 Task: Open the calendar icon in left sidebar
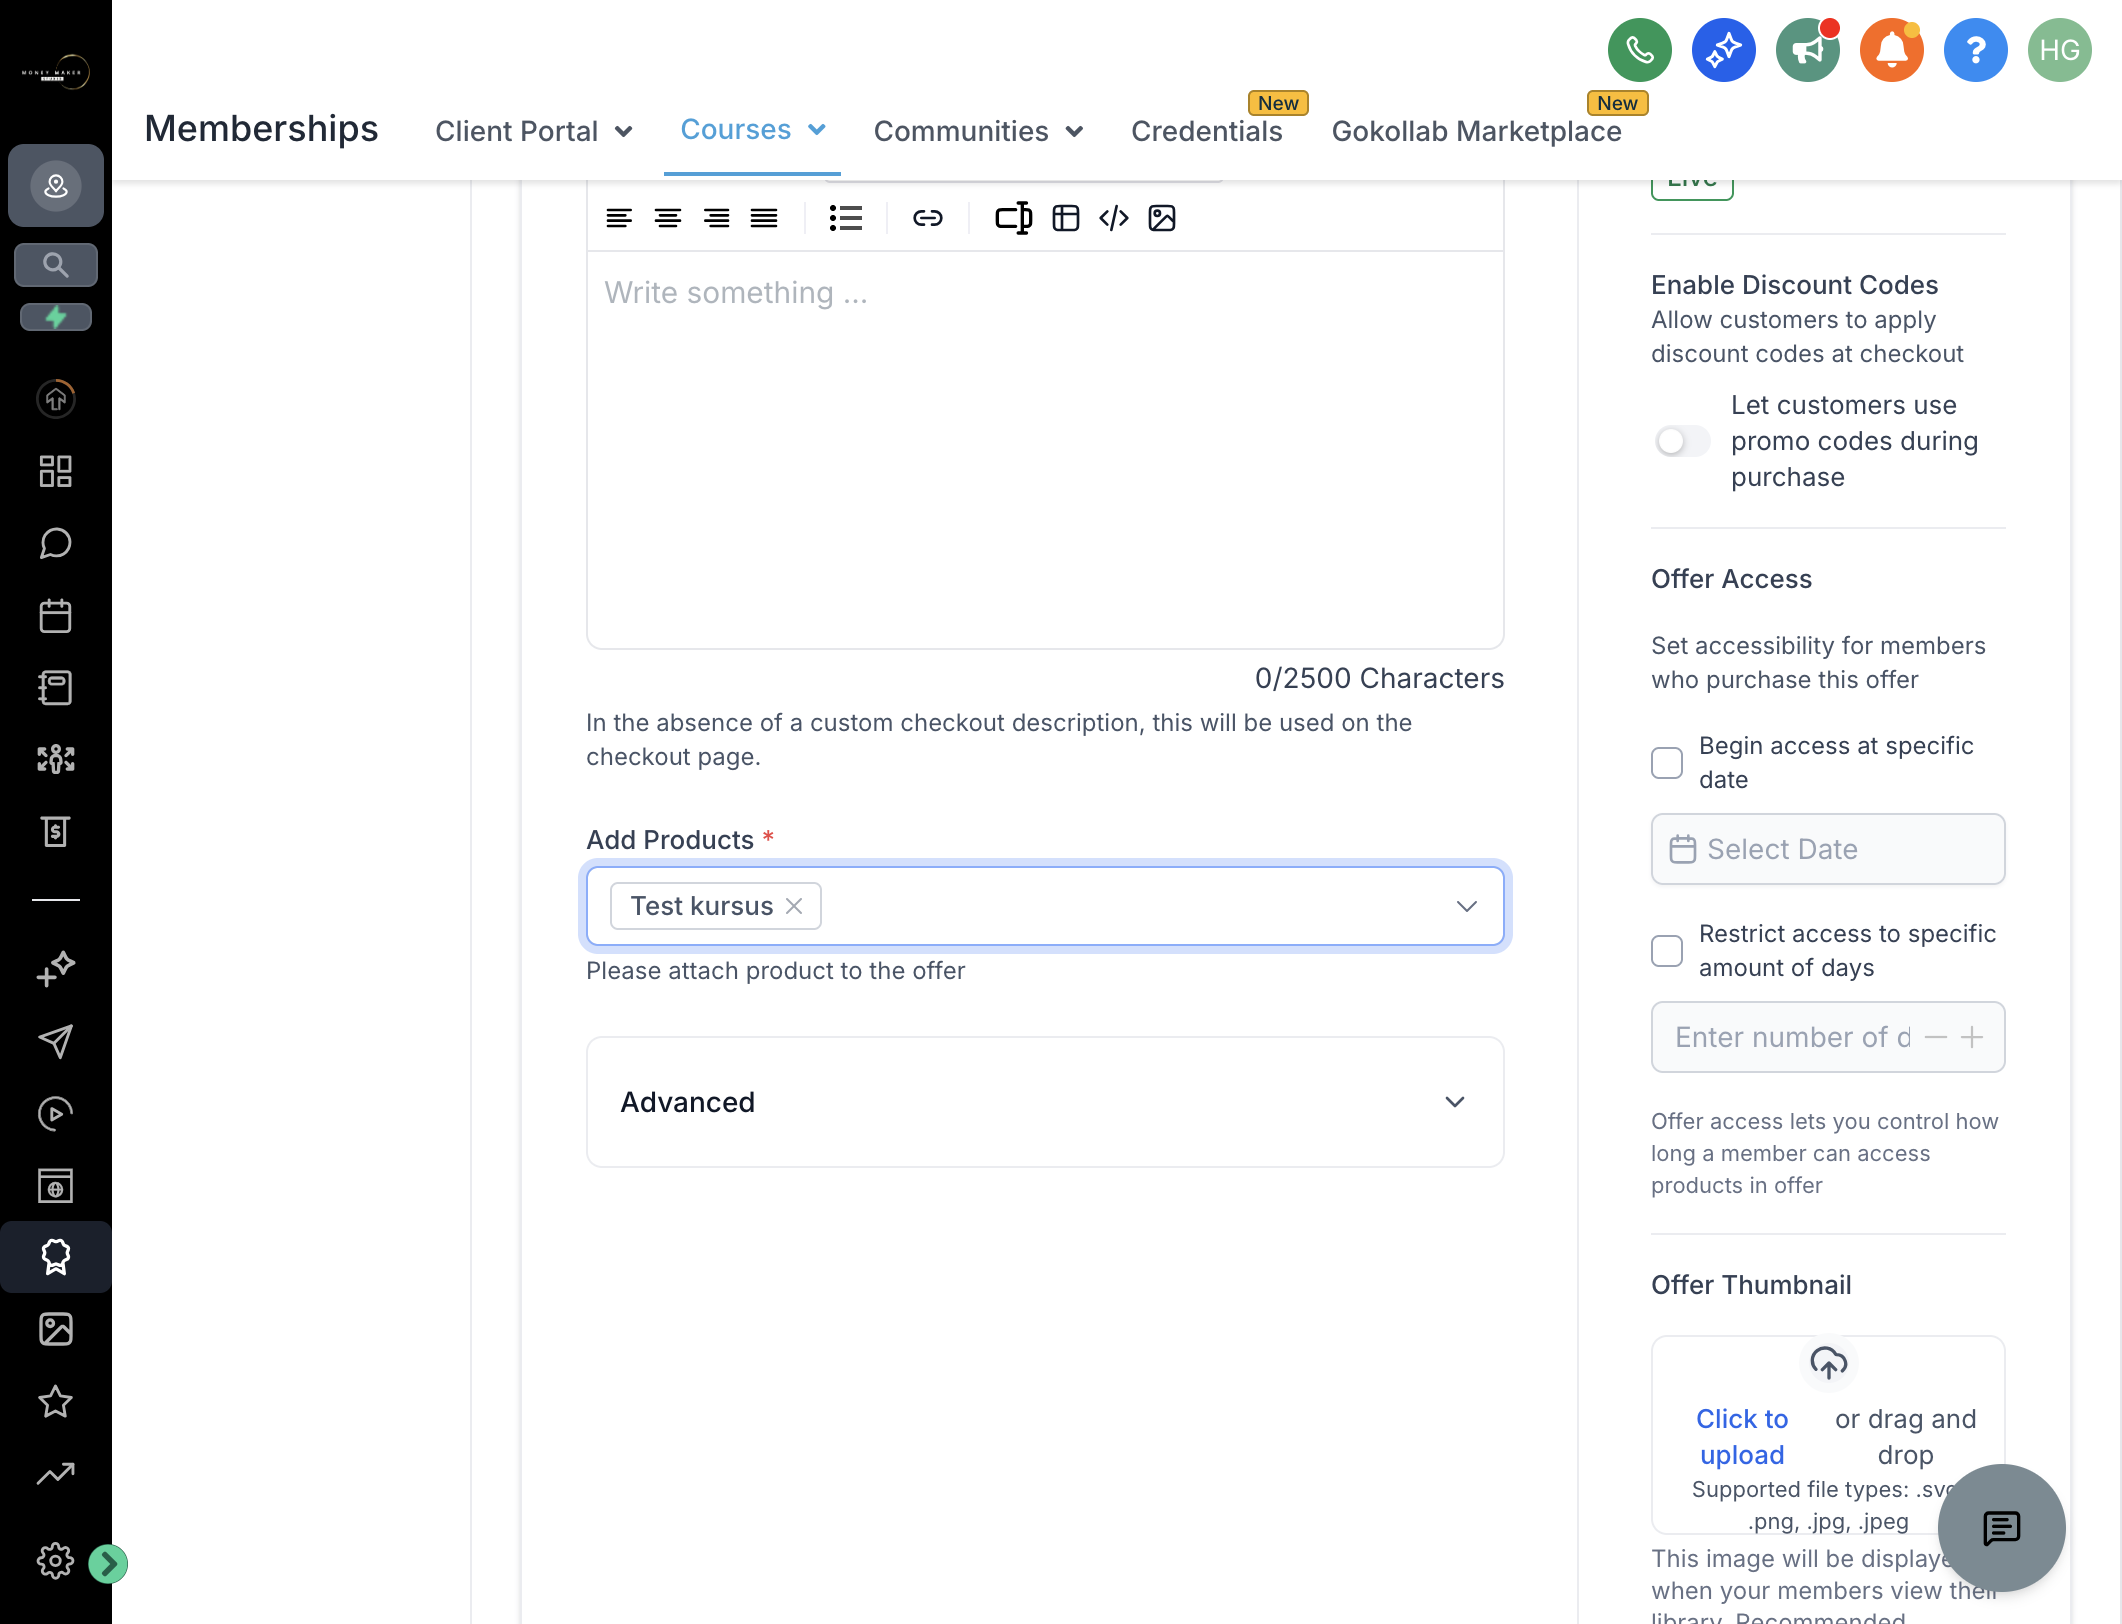(56, 616)
